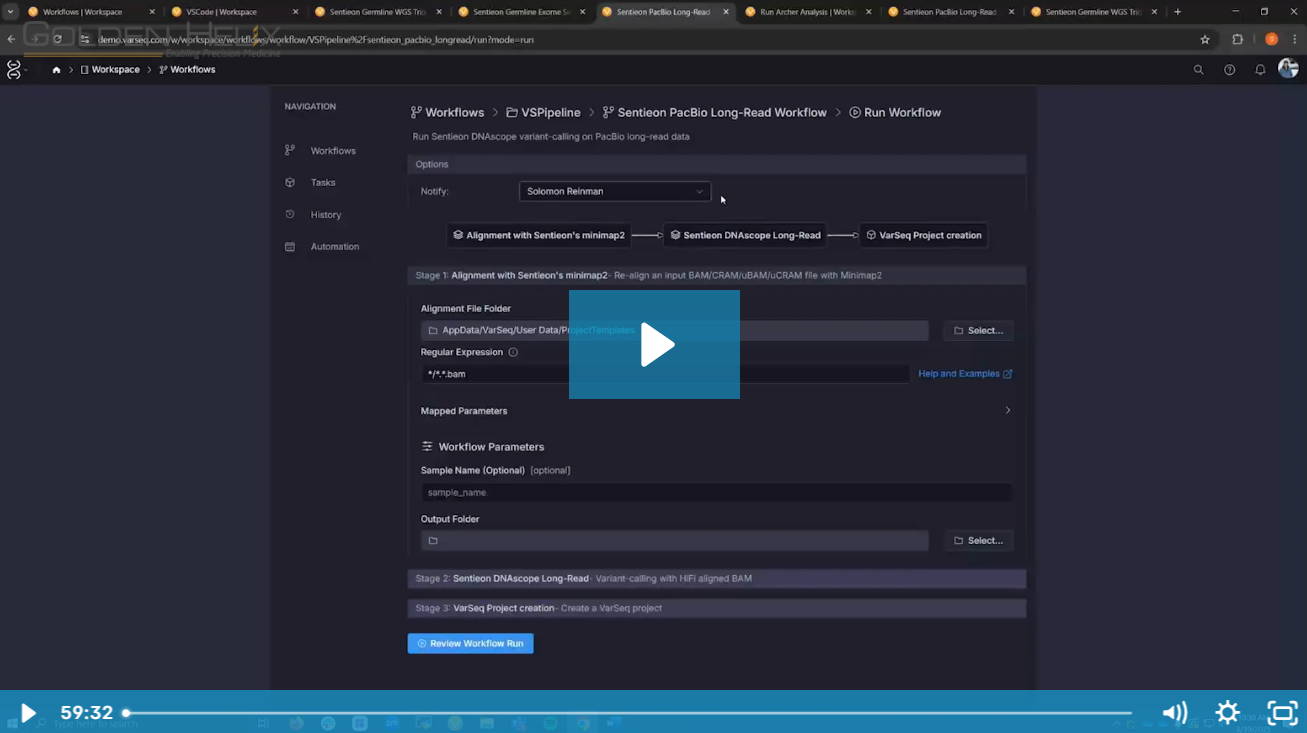Click the Tasks sidebar cube icon

(x=290, y=182)
